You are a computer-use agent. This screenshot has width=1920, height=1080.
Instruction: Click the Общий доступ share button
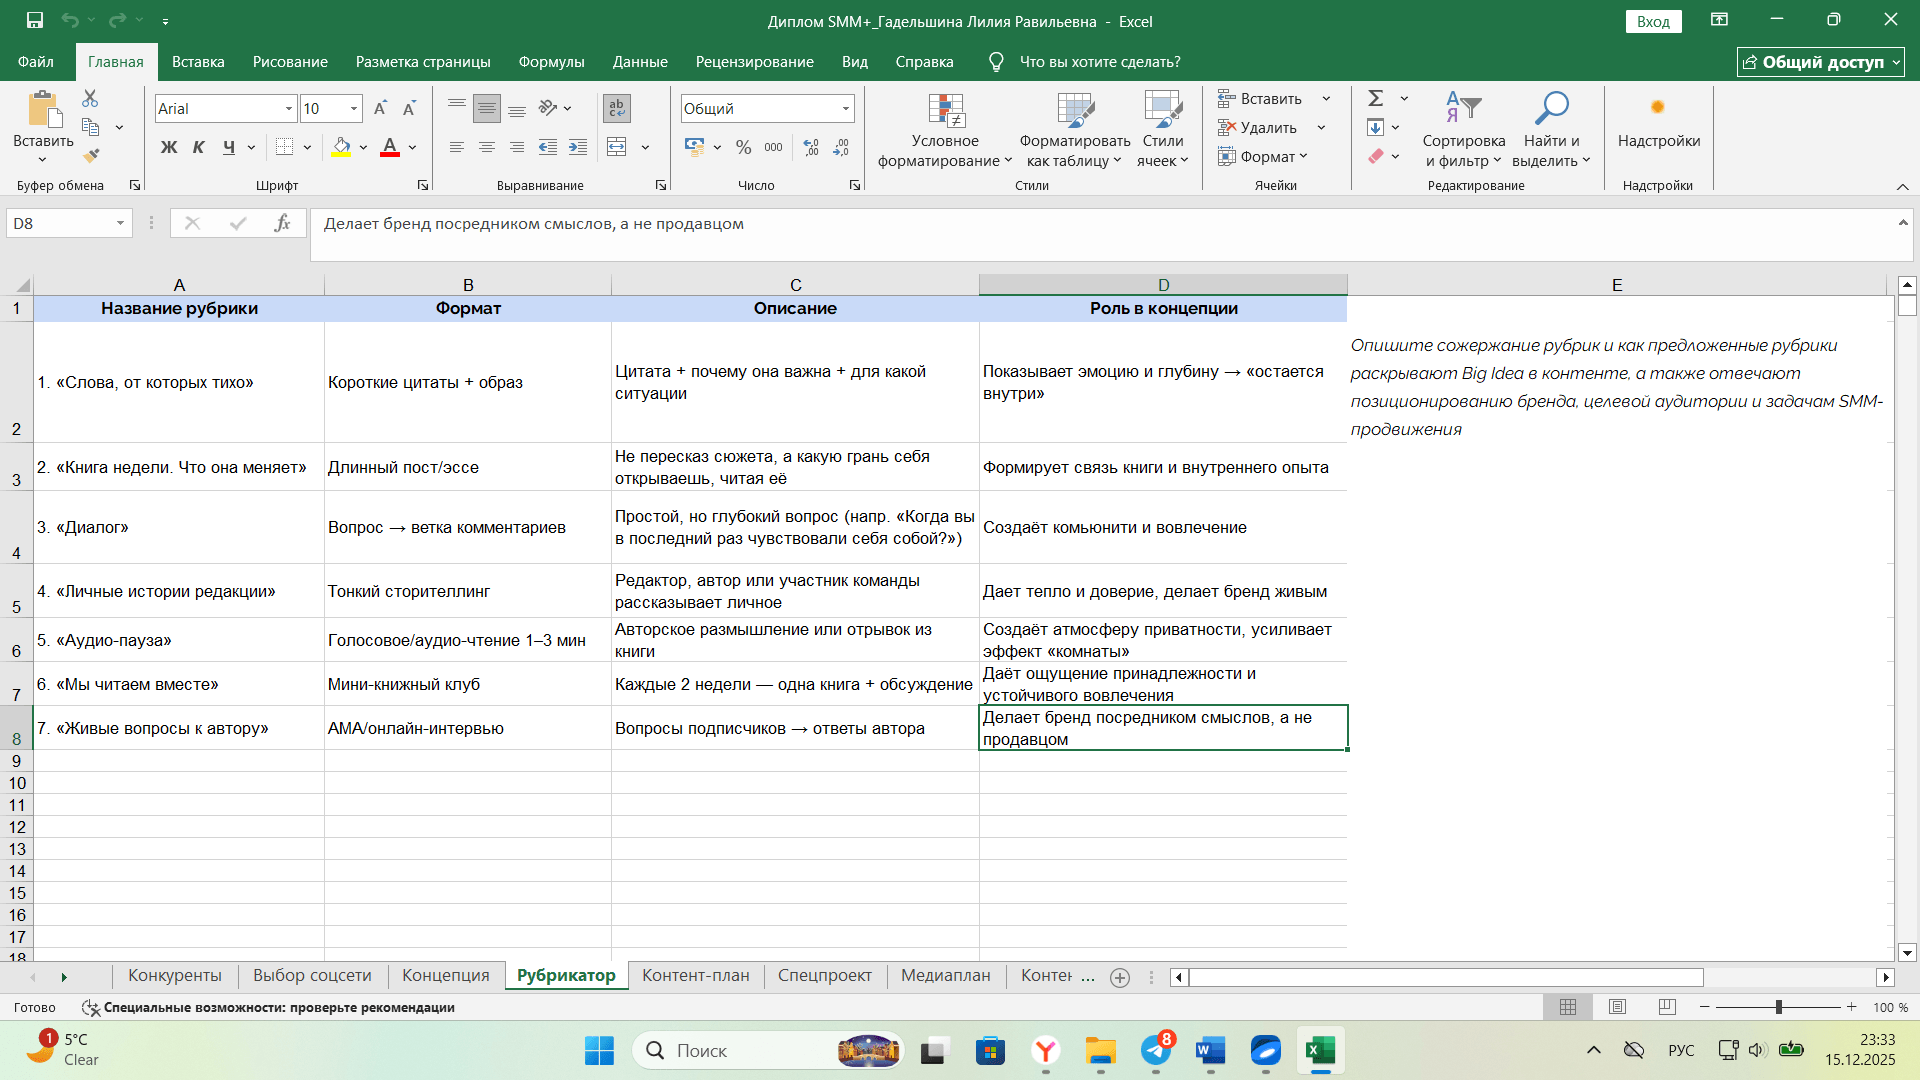[1820, 62]
